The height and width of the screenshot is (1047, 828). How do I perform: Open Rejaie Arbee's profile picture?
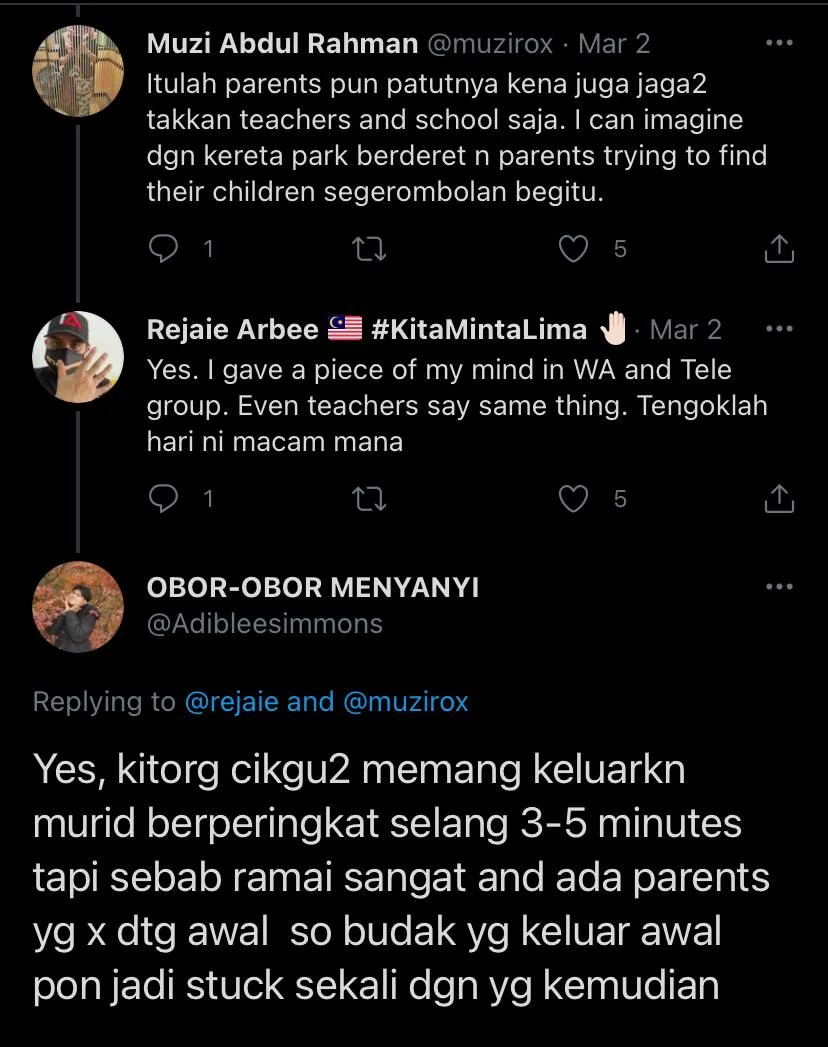pos(78,356)
